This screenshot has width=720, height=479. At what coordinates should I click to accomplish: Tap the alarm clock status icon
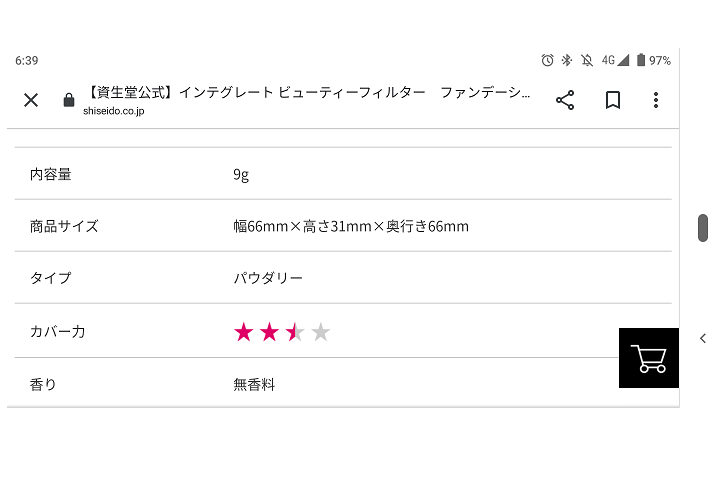[x=547, y=60]
